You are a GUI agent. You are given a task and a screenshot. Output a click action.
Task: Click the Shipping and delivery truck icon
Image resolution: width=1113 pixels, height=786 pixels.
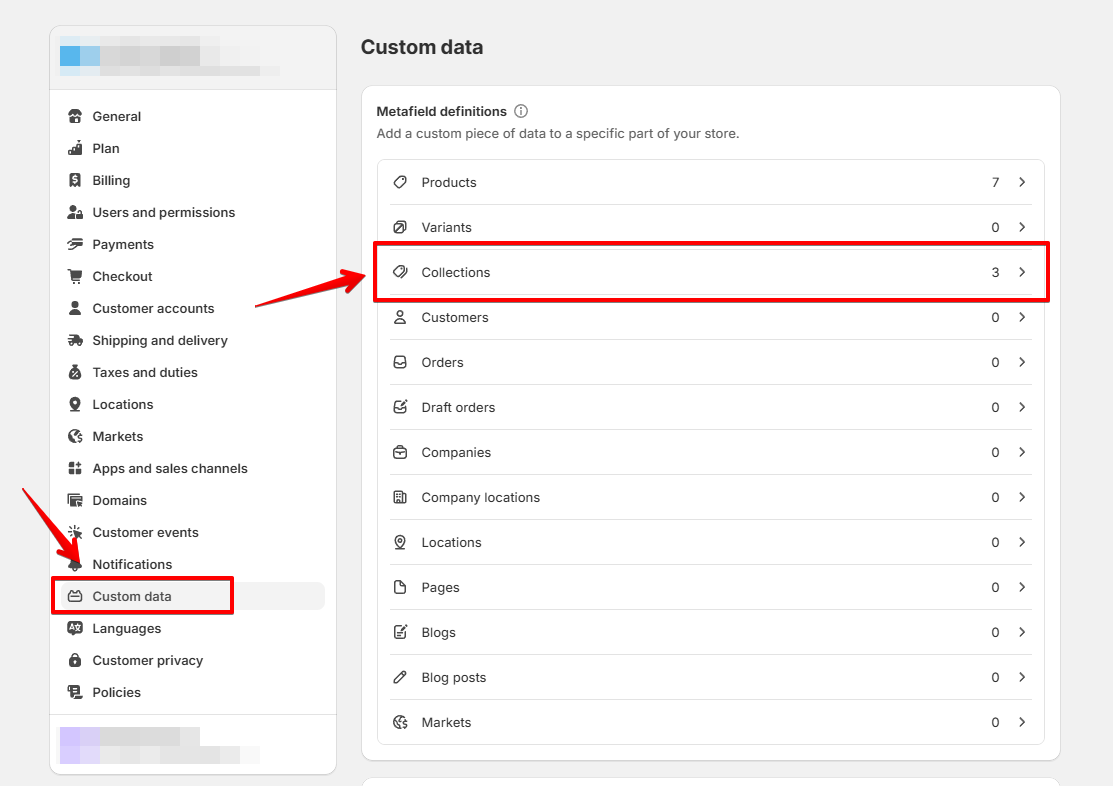pyautogui.click(x=75, y=340)
